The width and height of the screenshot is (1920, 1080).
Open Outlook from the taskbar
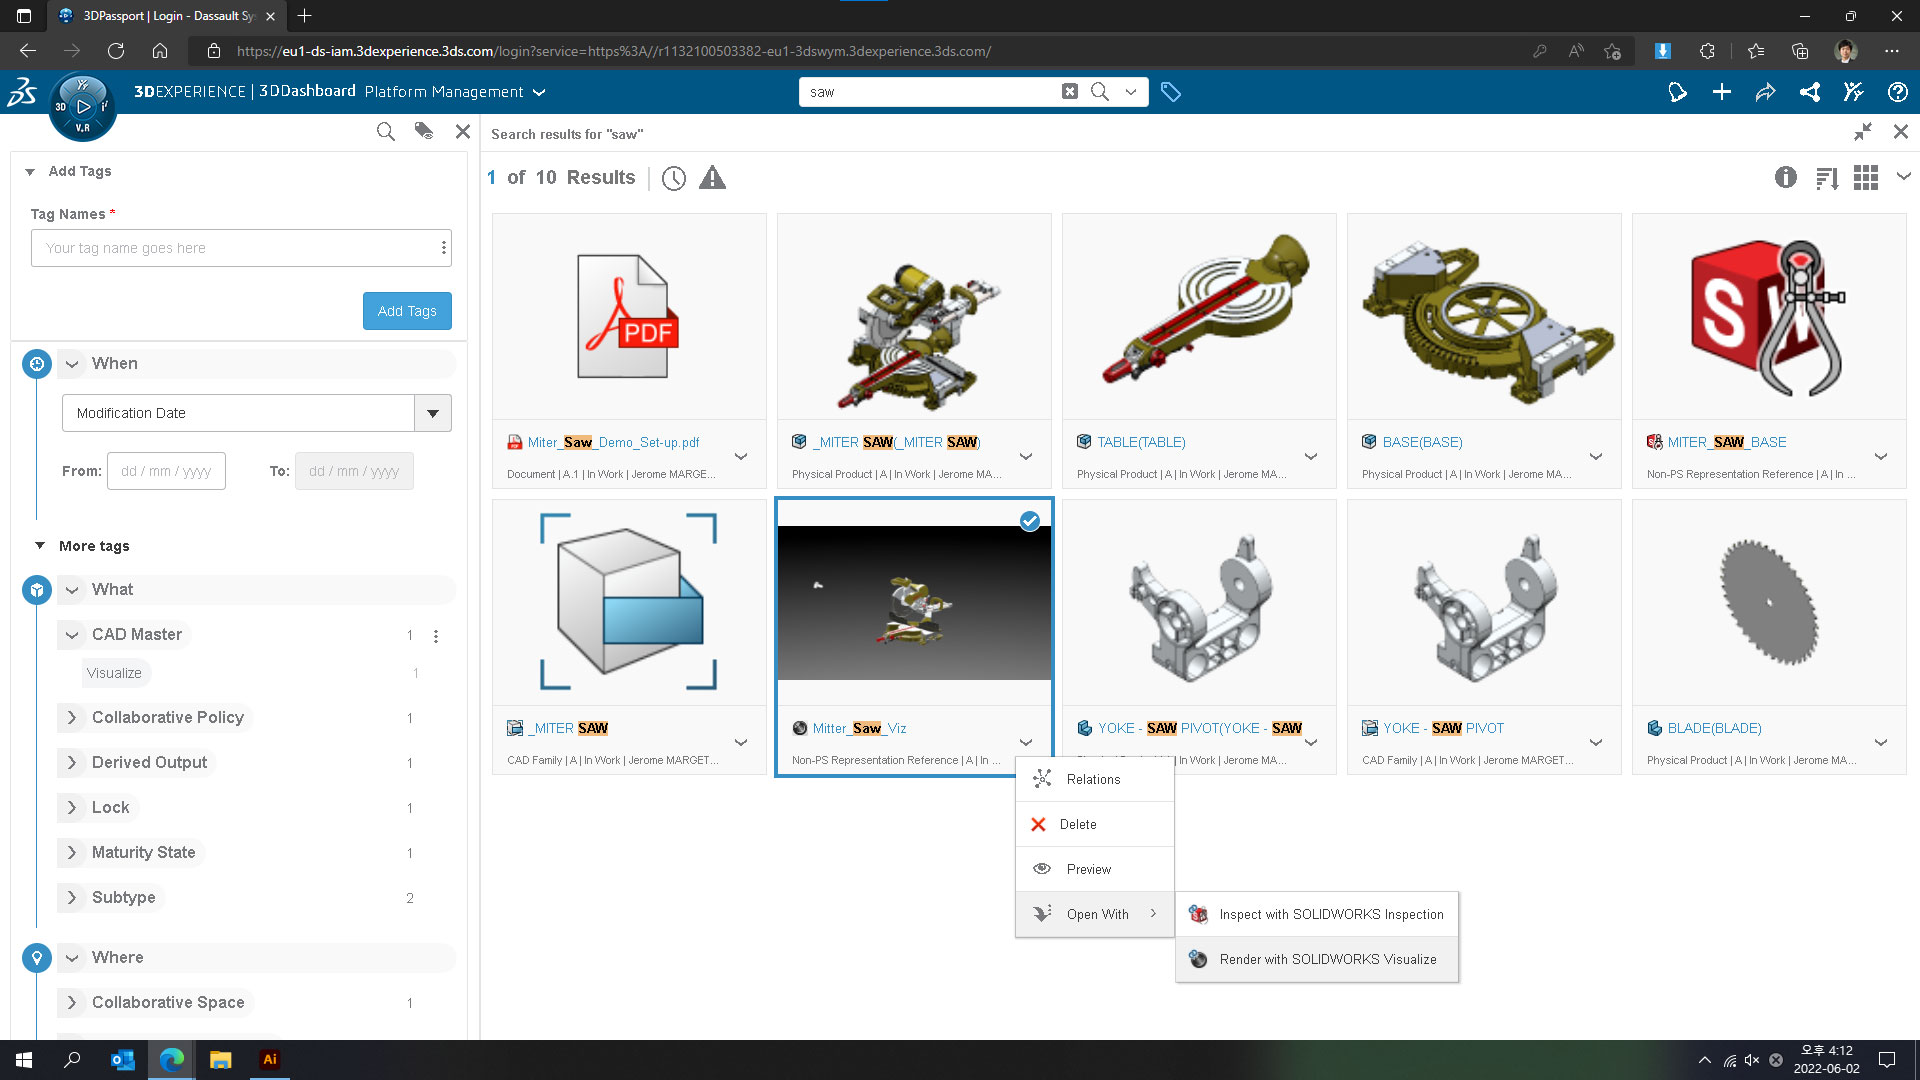point(122,1060)
